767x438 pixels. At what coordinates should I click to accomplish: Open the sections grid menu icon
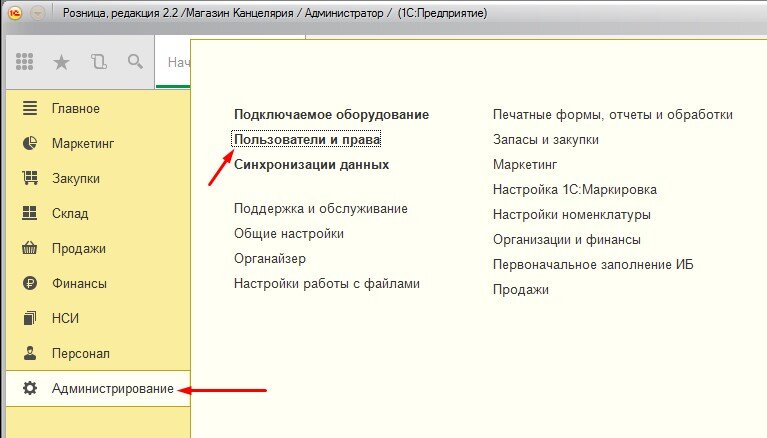[24, 62]
